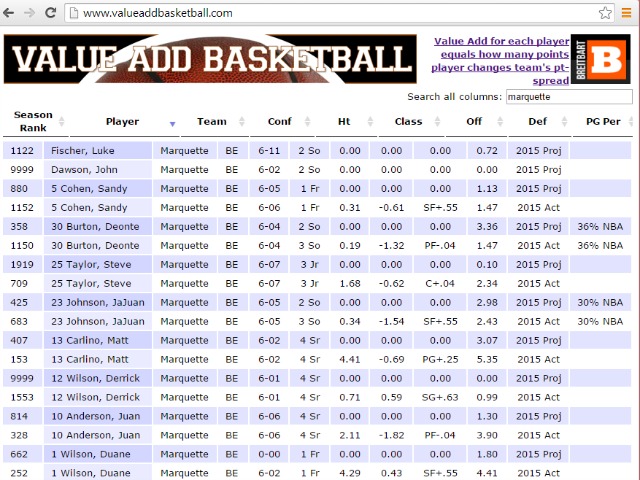Go forward with the browser forward arrow
This screenshot has width=640, height=480.
(29, 13)
